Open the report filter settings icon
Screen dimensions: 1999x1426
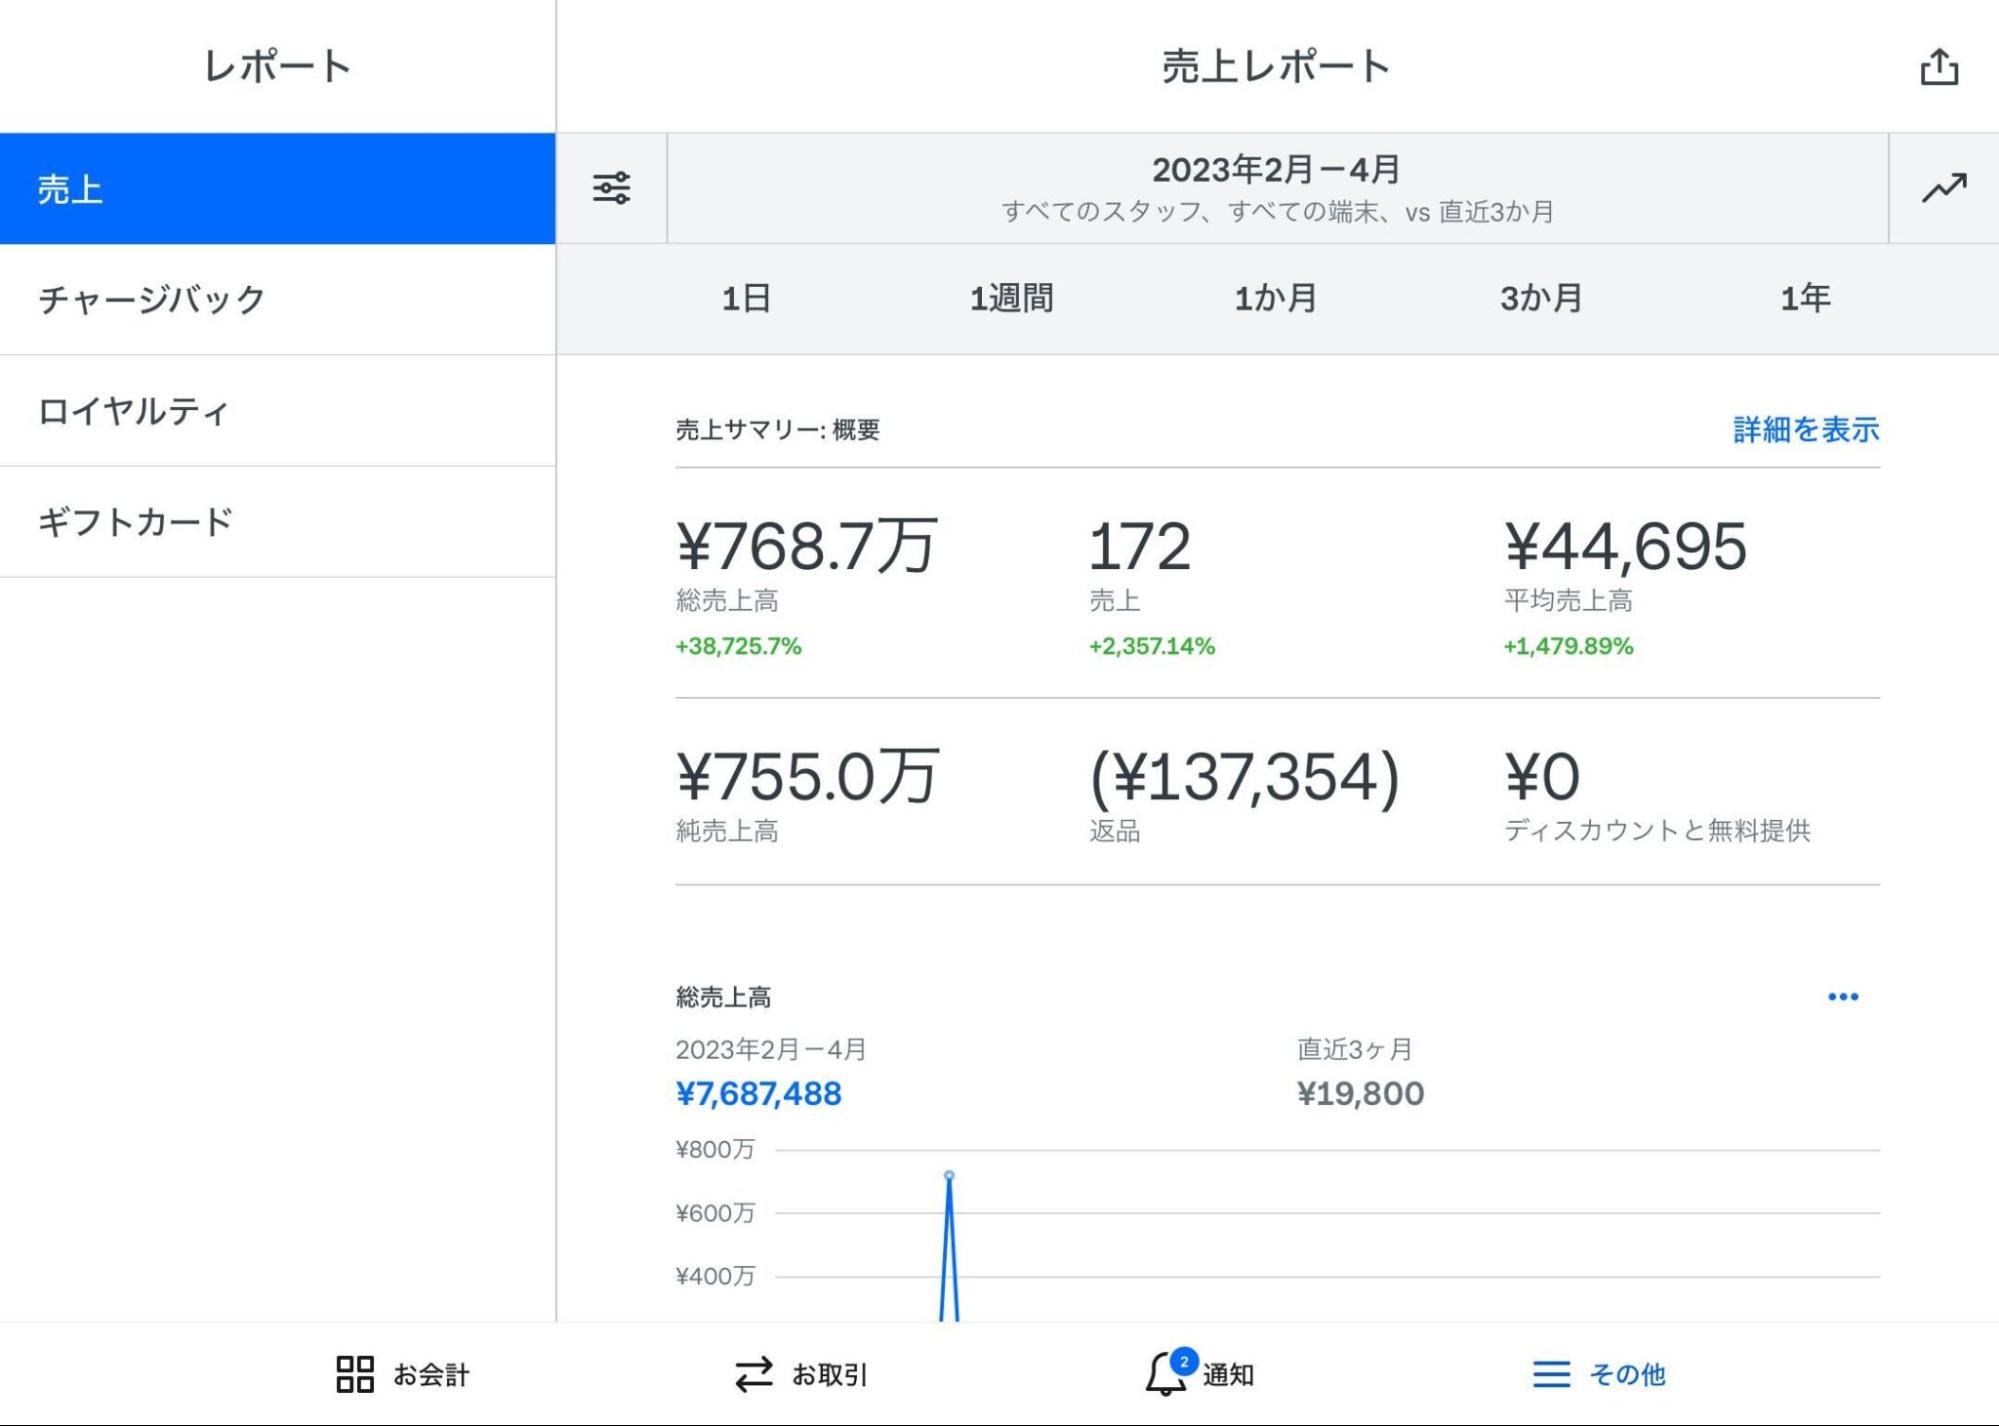point(611,186)
